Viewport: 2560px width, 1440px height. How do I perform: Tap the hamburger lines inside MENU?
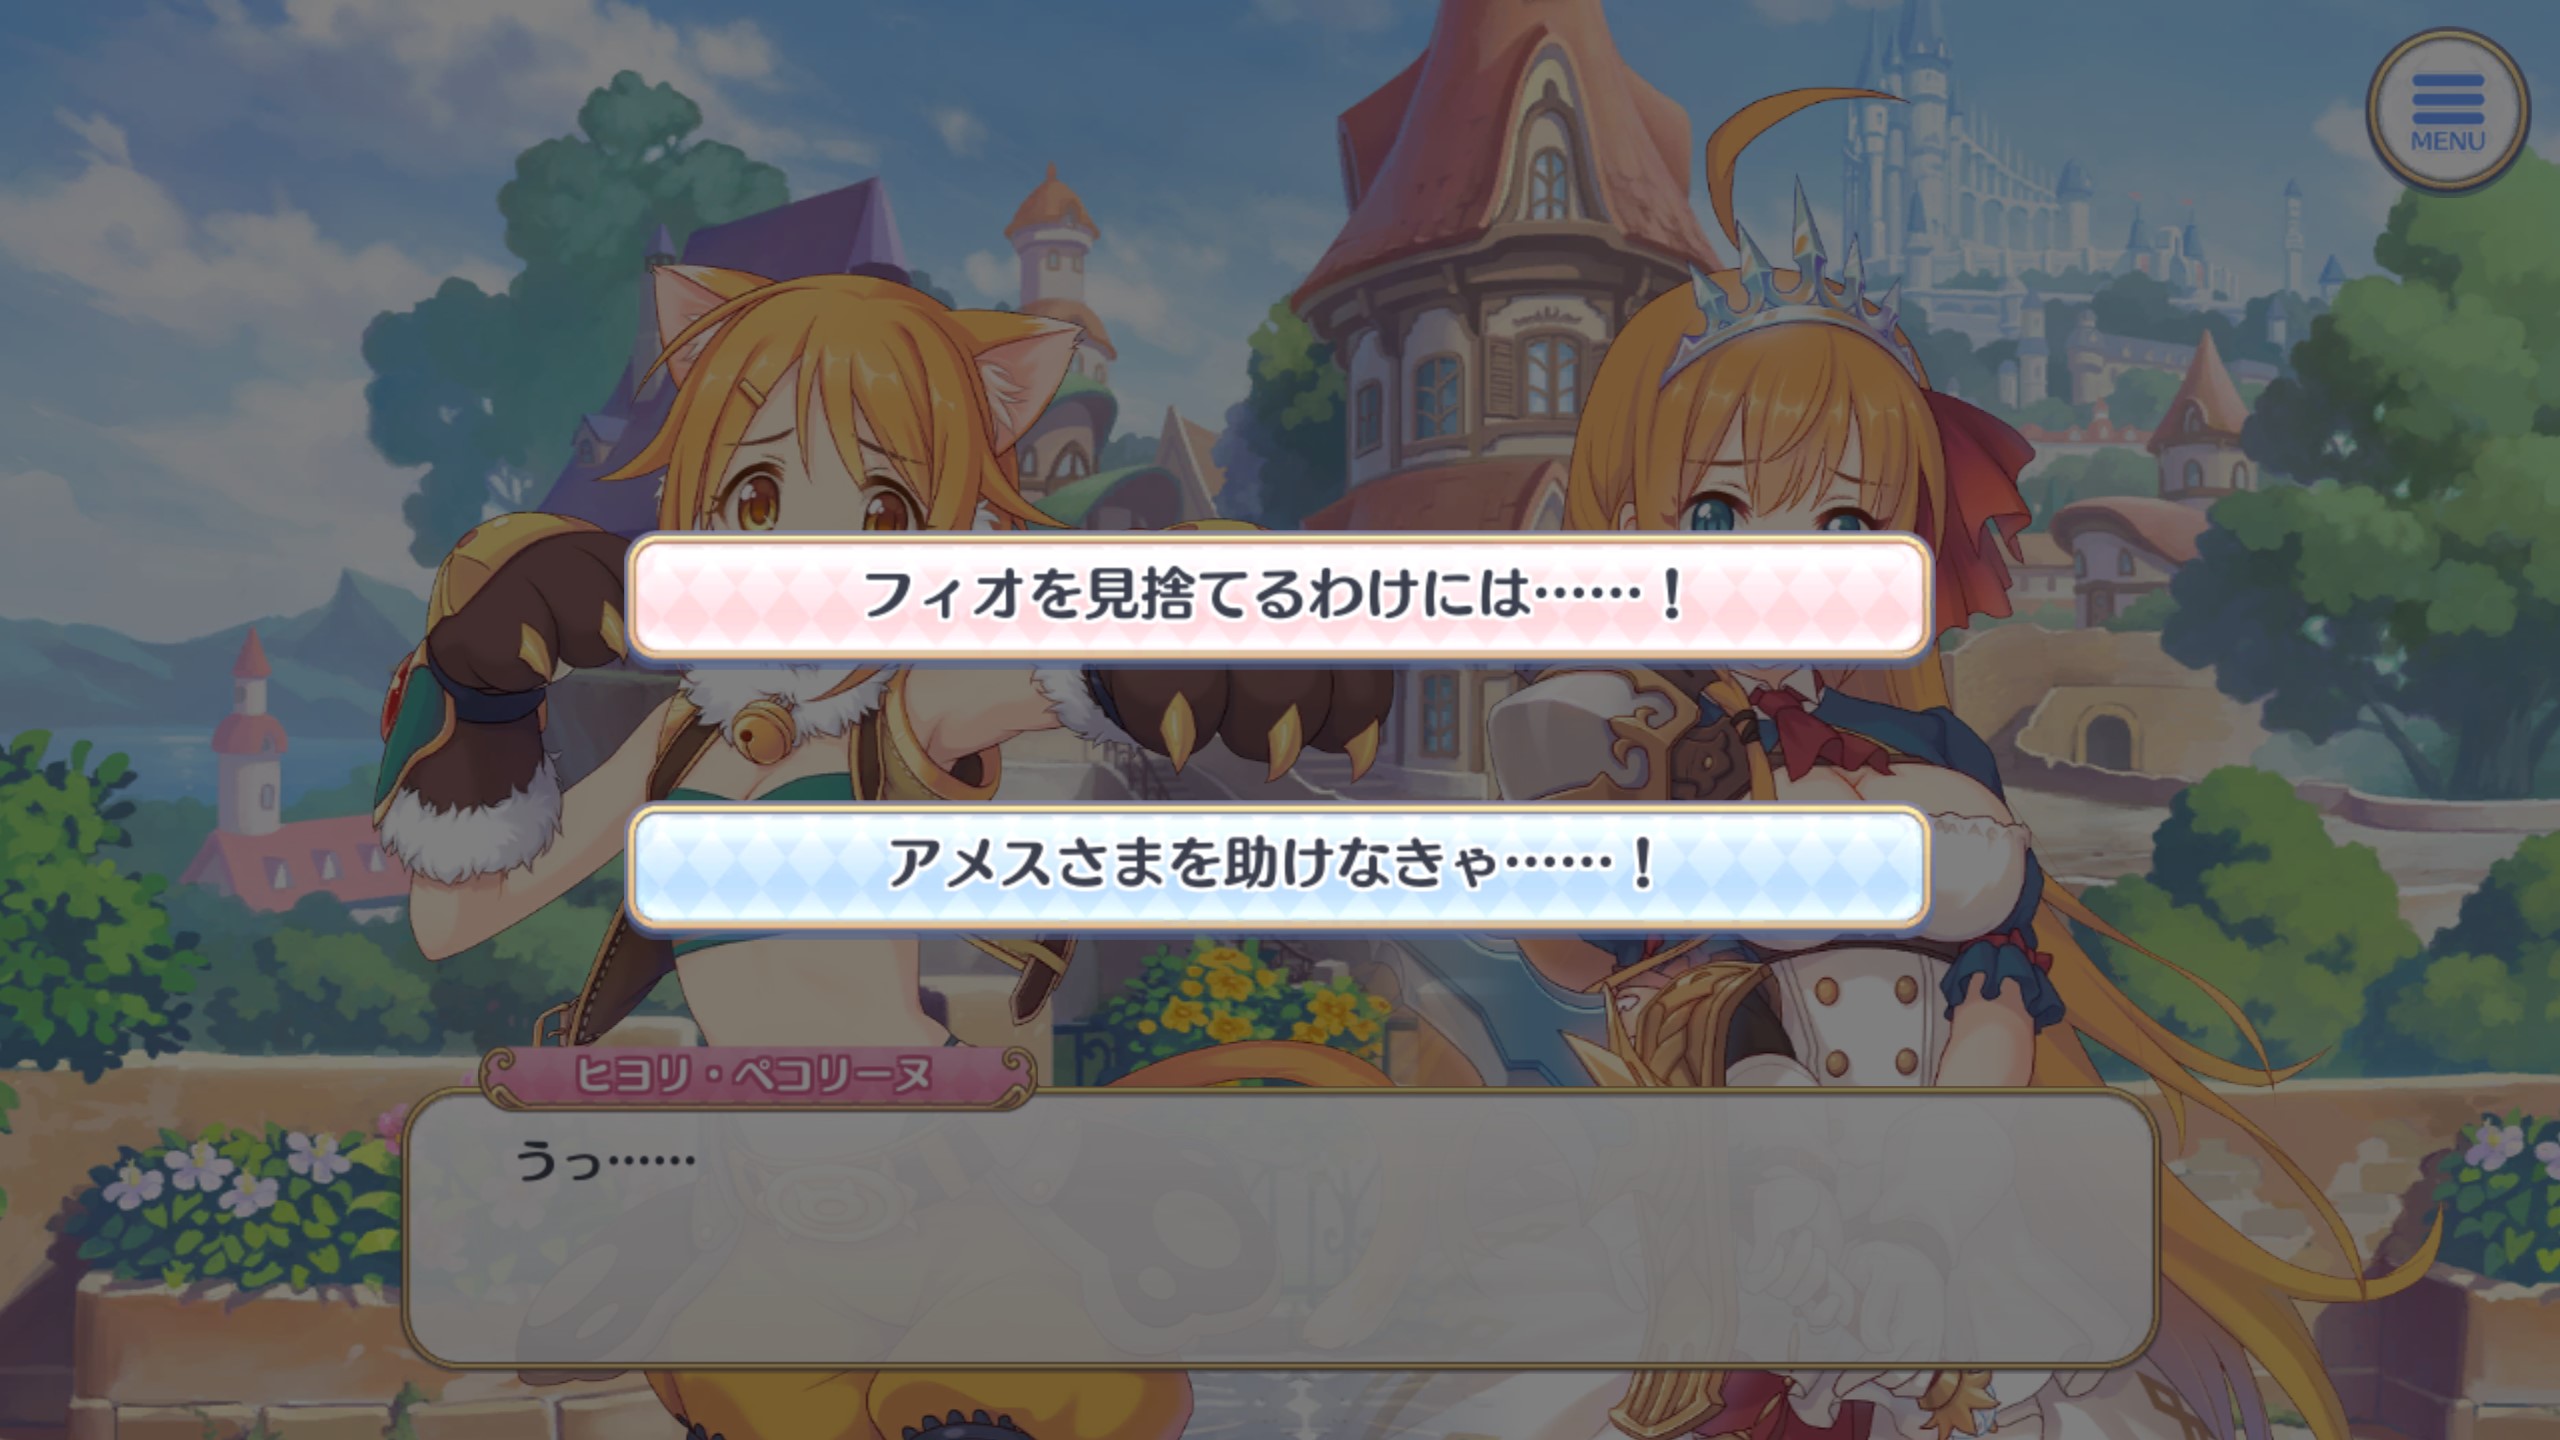click(2447, 99)
